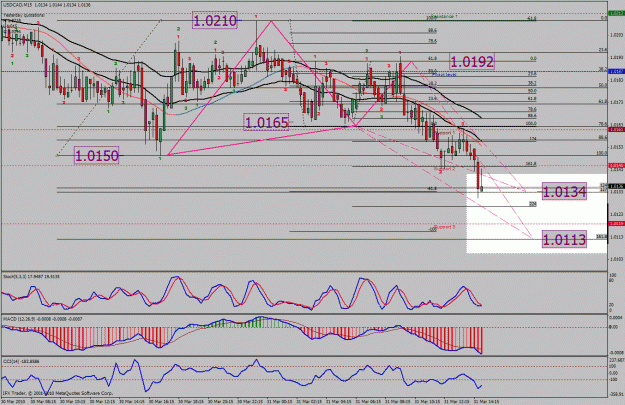Click the 31 Mar 00:15 time axis label
The image size is (625, 405).
(279, 401)
